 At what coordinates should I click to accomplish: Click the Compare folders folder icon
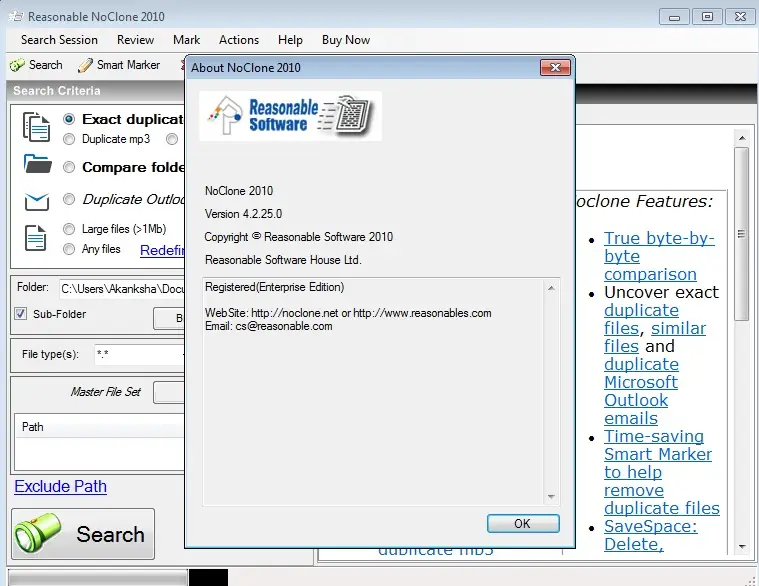[38, 164]
